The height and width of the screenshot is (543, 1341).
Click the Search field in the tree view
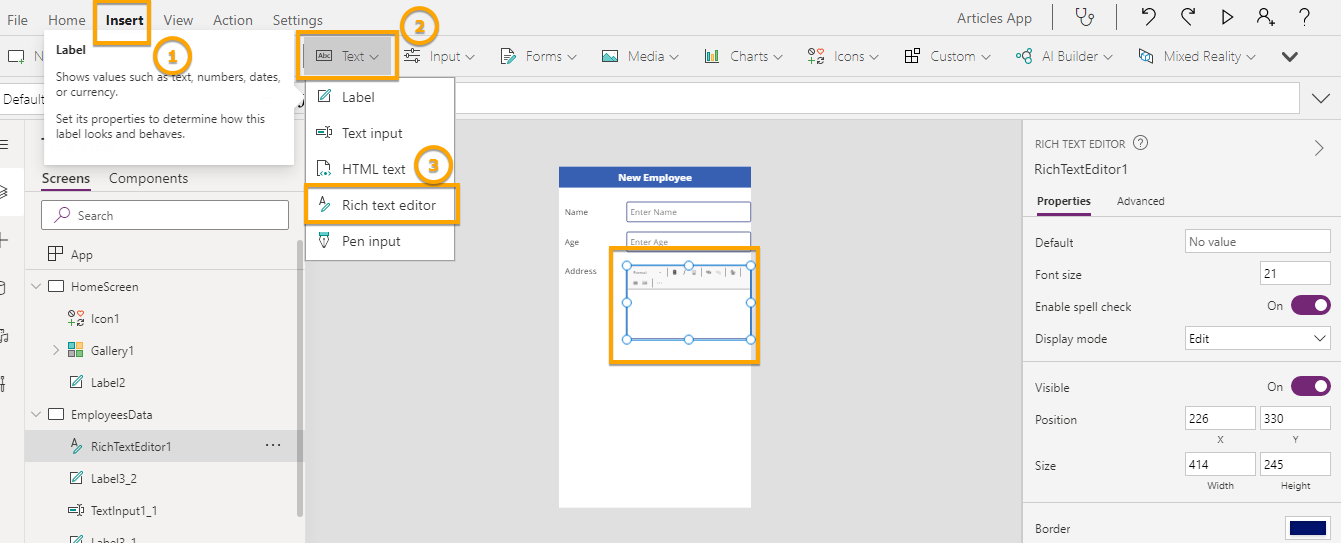tap(165, 215)
